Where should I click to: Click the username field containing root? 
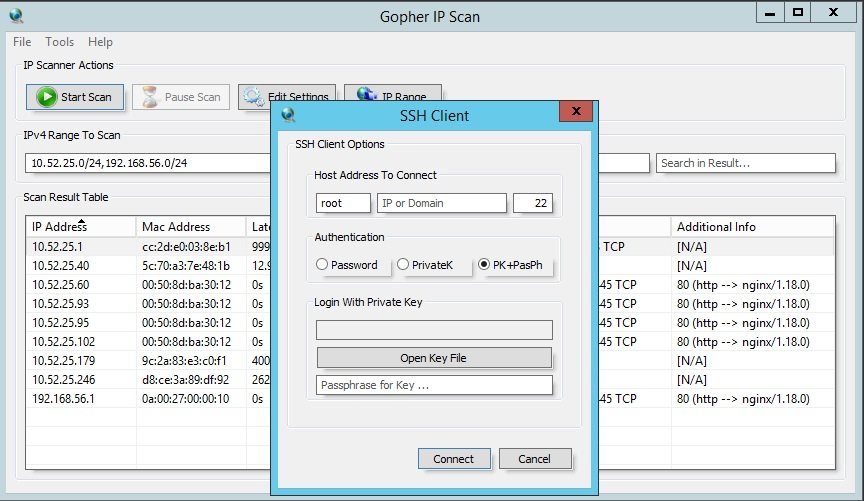[x=343, y=203]
